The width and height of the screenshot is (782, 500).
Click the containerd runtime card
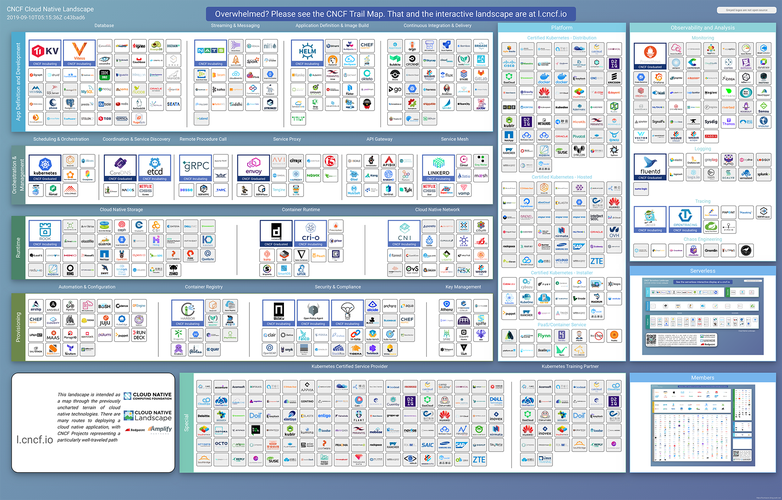pyautogui.click(x=276, y=233)
